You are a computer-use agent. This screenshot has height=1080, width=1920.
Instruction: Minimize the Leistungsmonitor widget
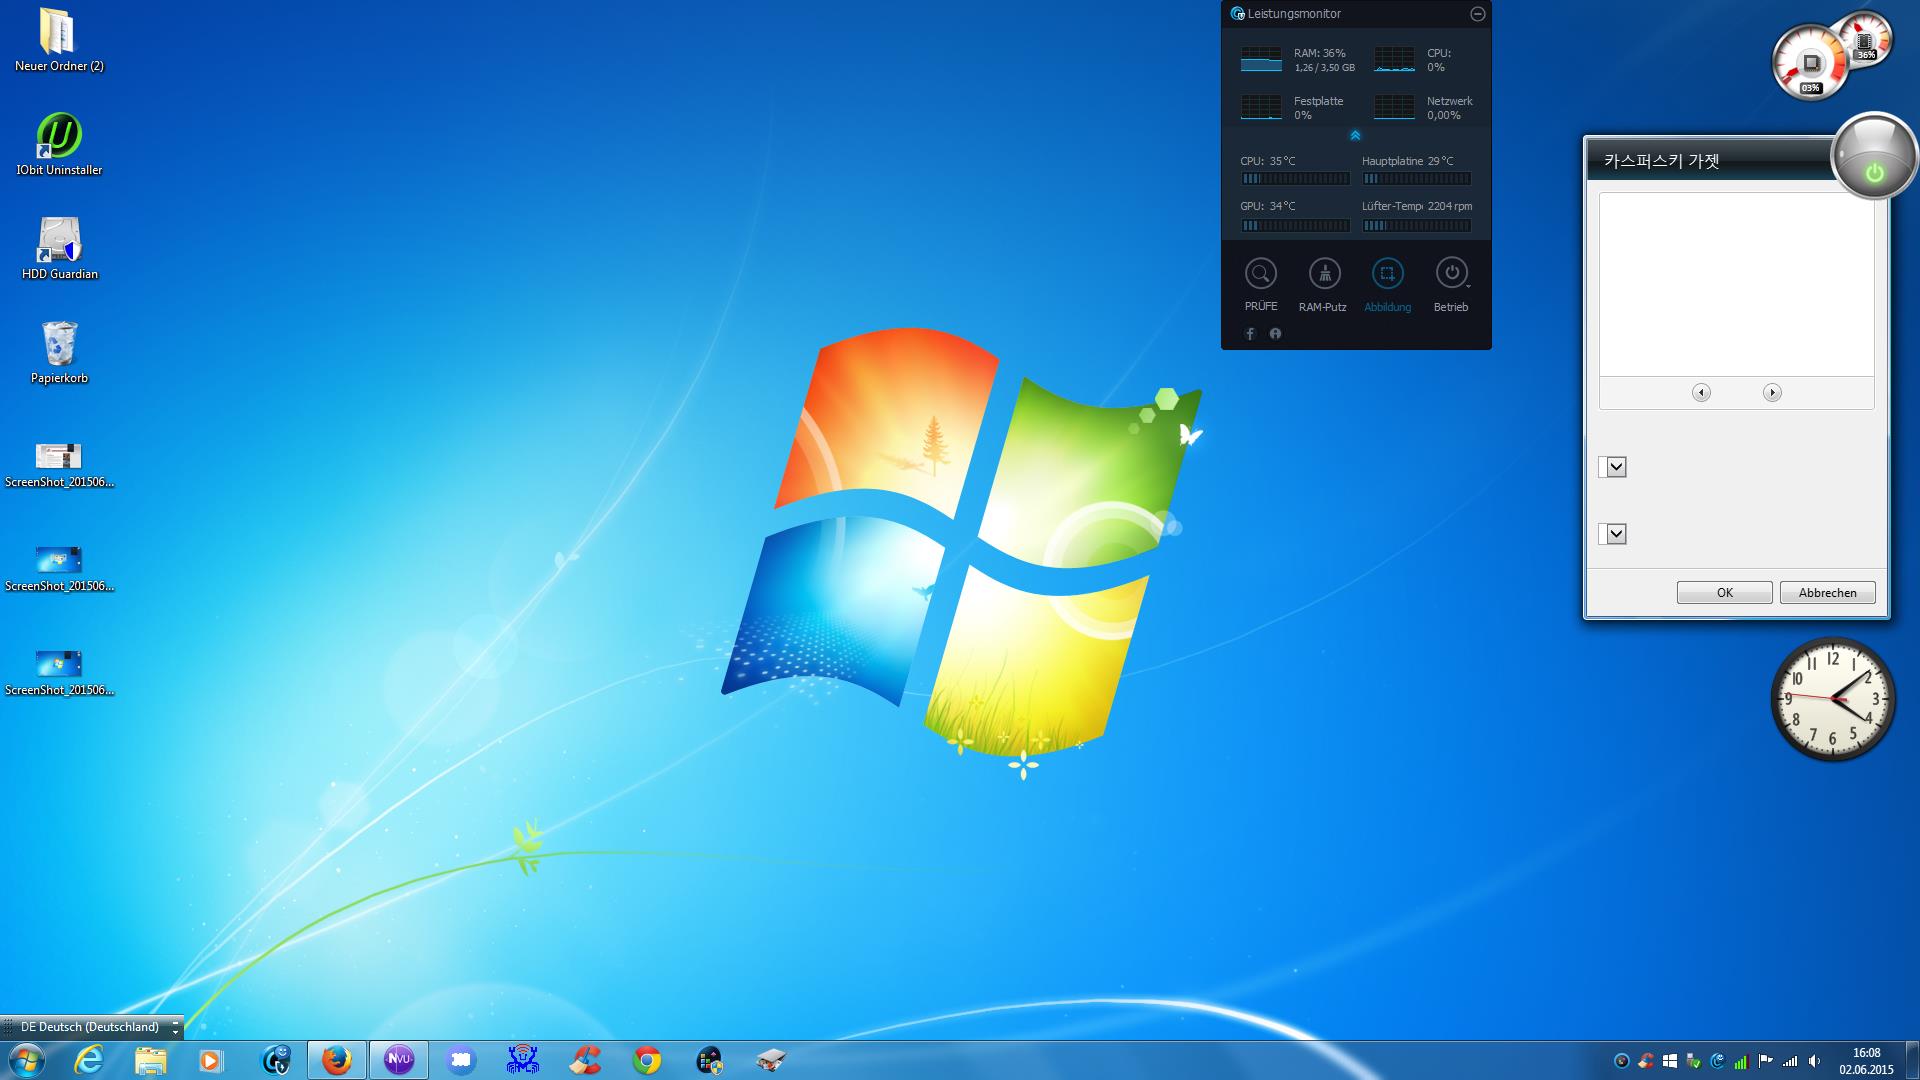[x=1477, y=14]
